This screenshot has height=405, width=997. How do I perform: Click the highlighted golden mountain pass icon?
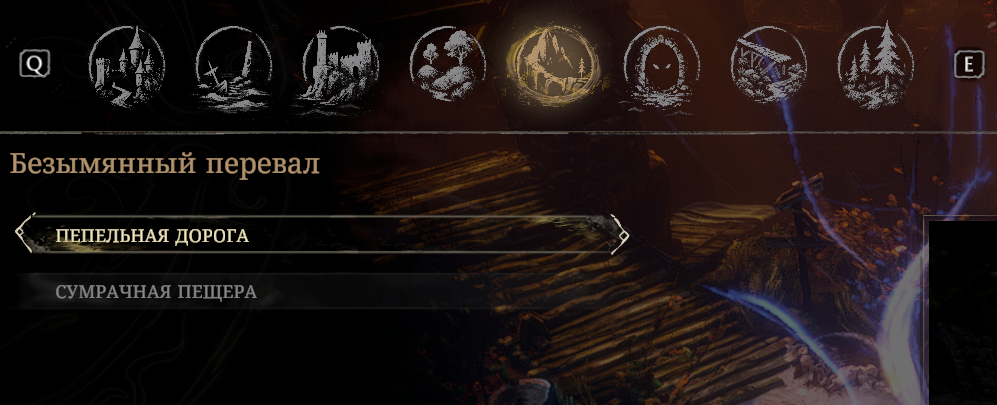click(x=554, y=65)
